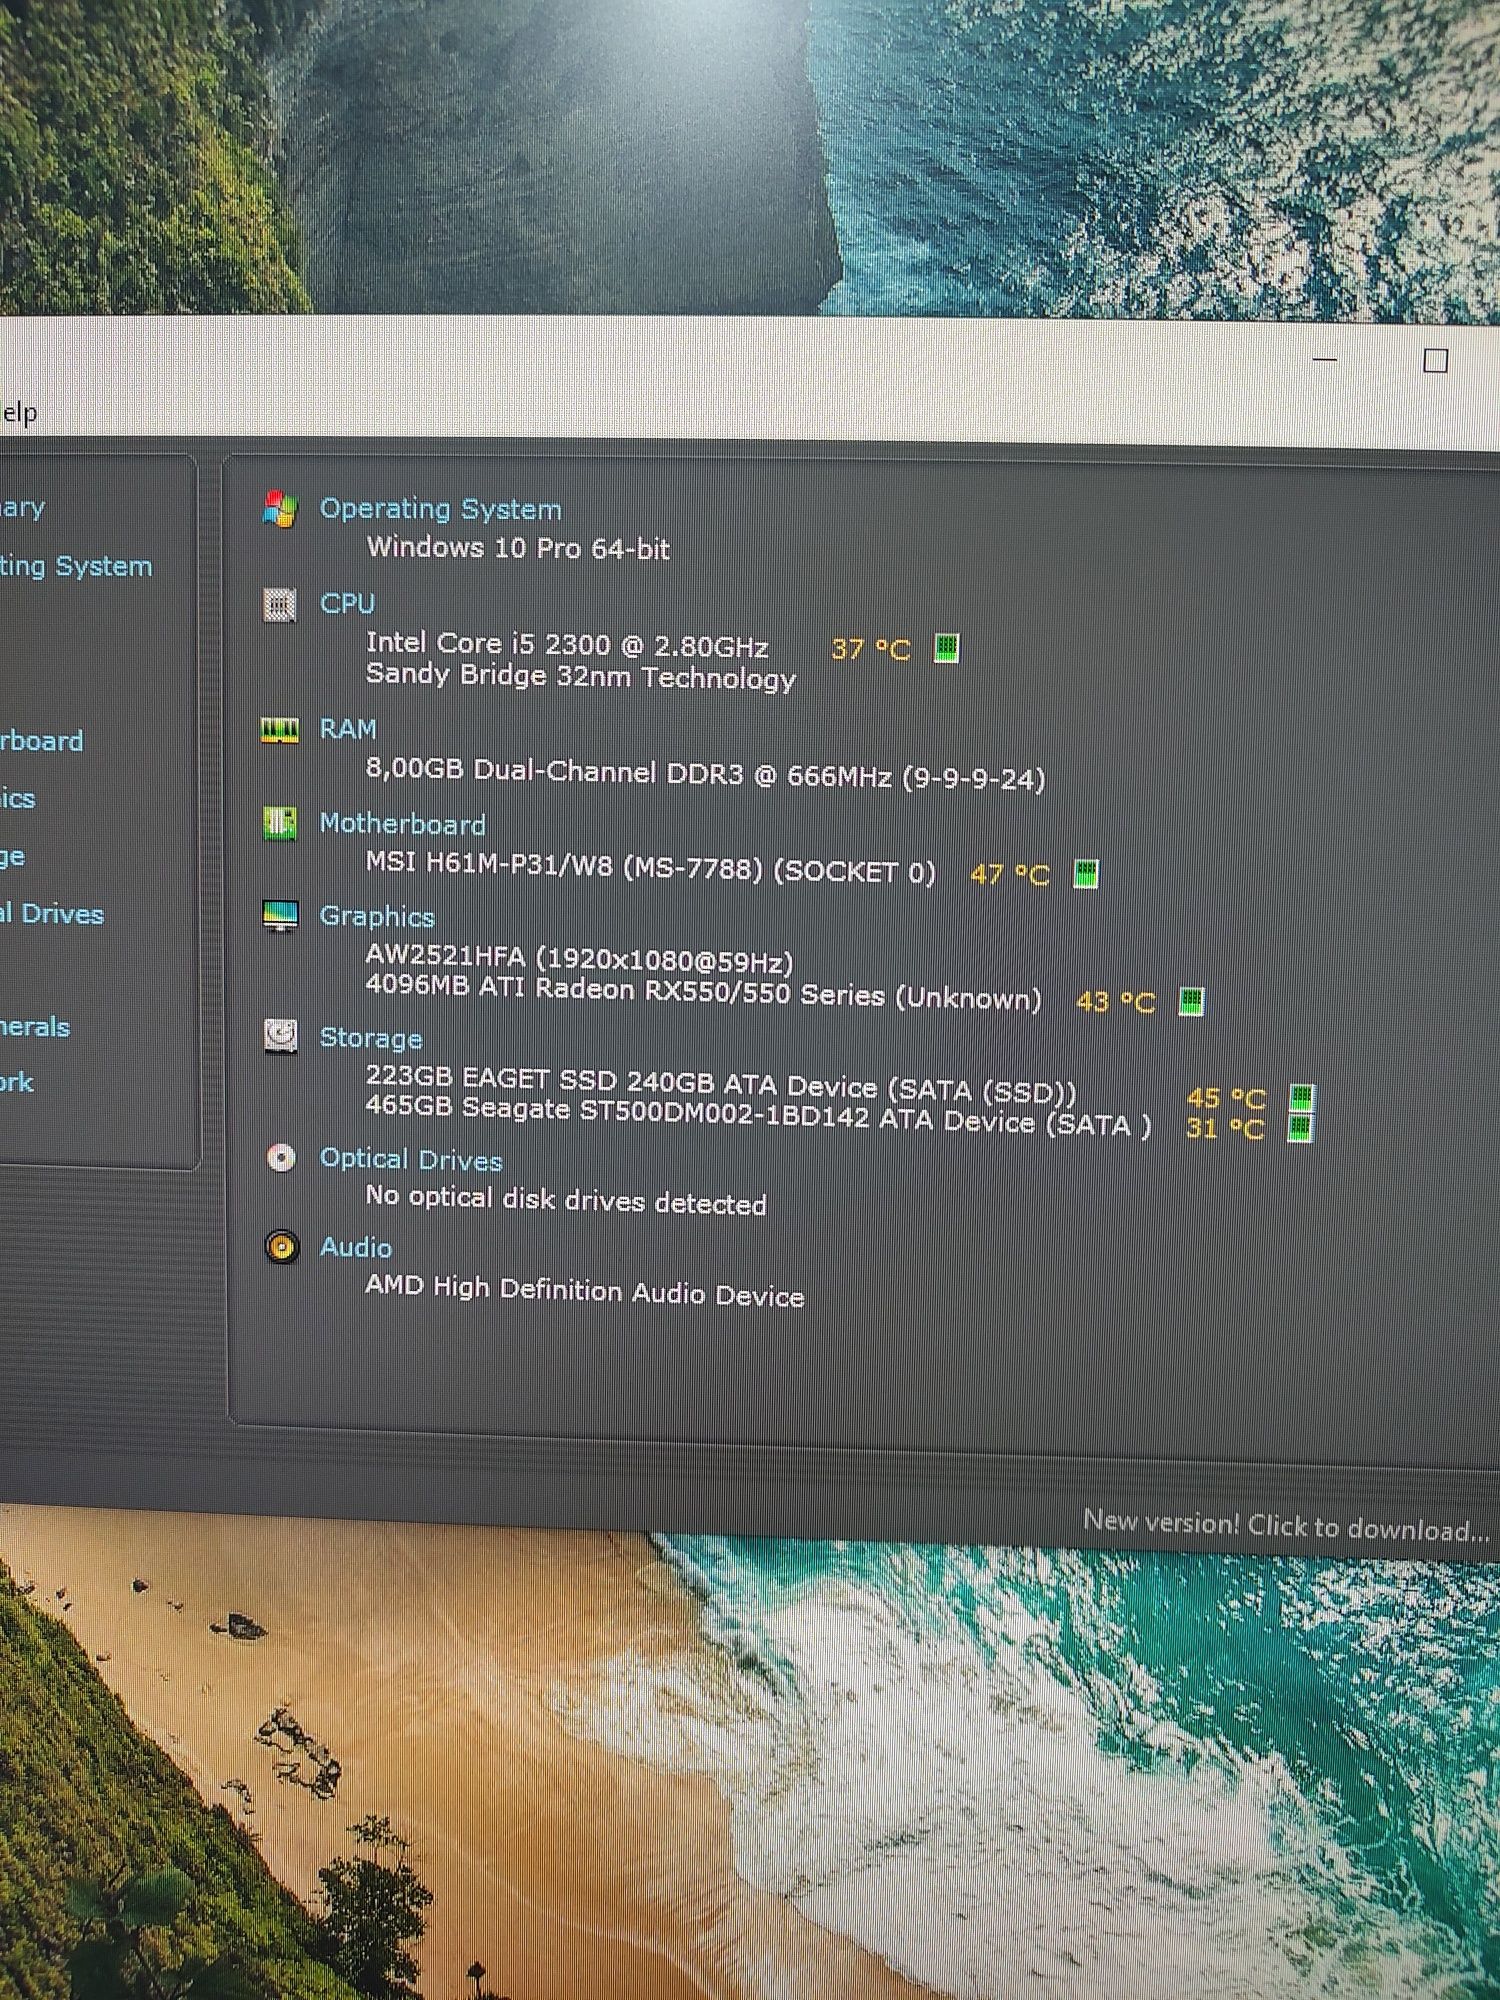1500x2000 pixels.
Task: Click the Graphics monitor icon
Action: tap(280, 915)
